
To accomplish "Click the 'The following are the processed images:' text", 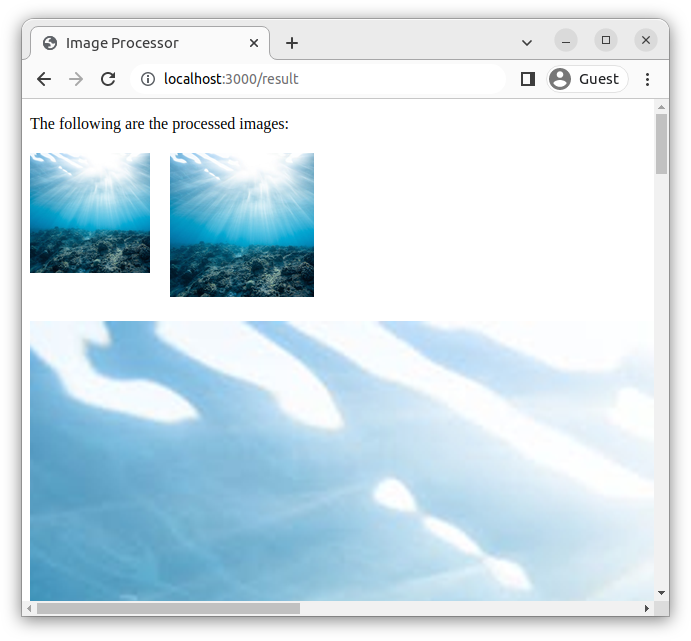I will pyautogui.click(x=159, y=124).
